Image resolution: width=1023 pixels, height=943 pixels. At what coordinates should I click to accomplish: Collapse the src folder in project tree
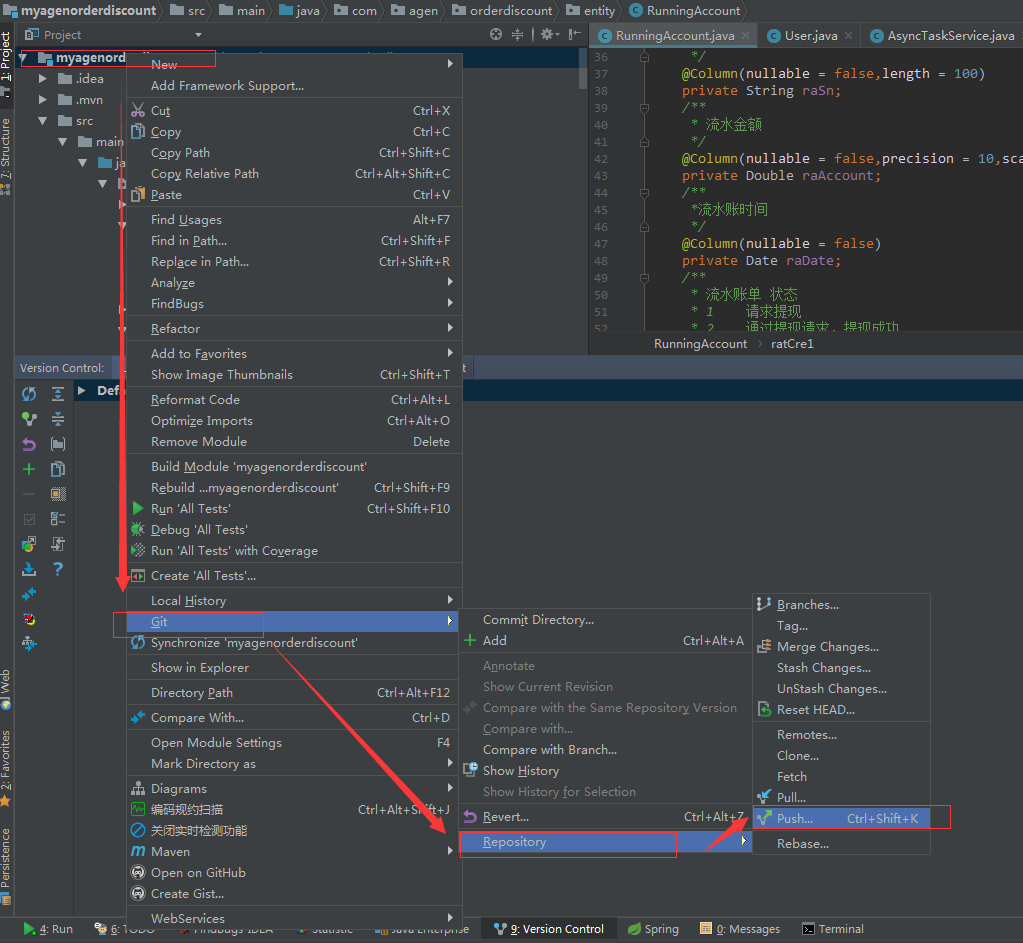(42, 121)
